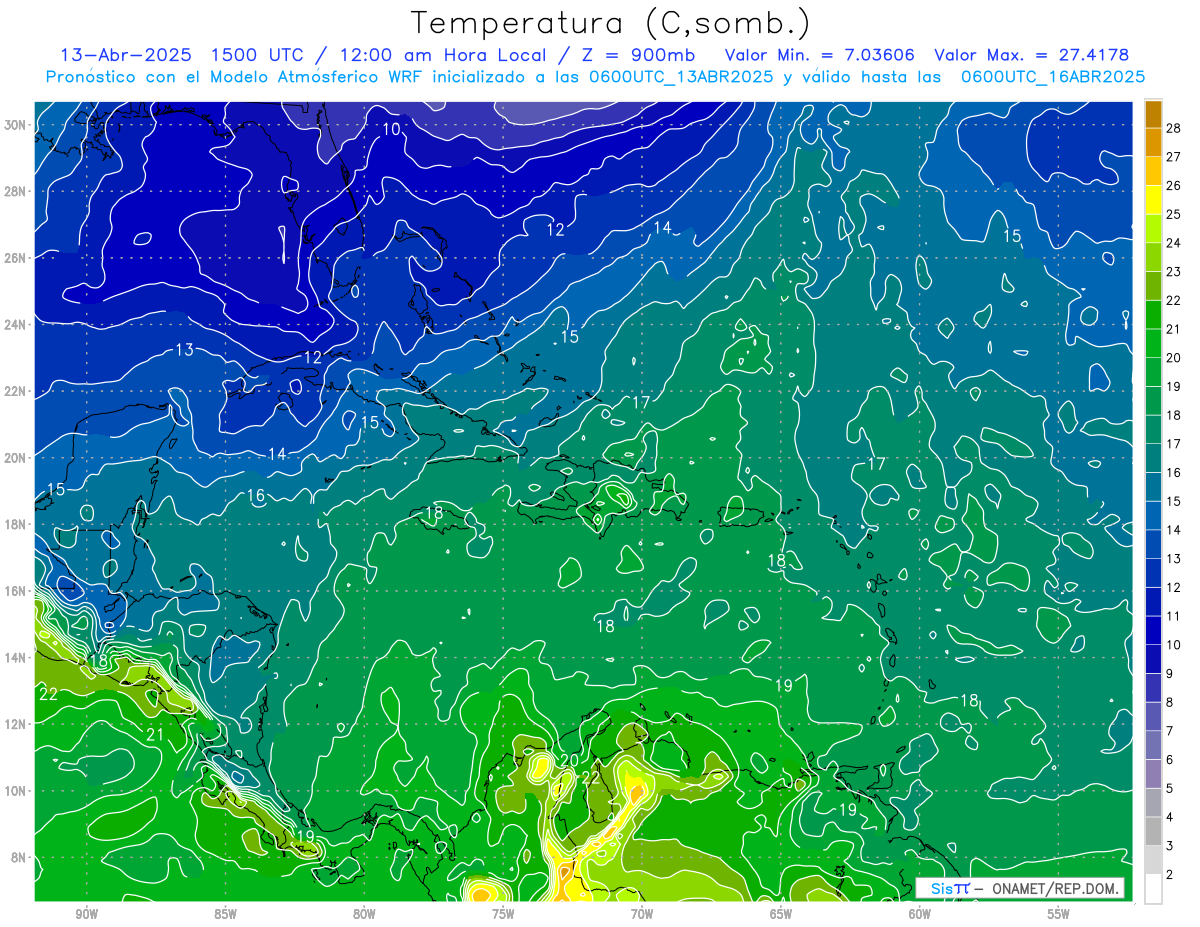Click the color scale value 25
This screenshot has width=1200, height=927.
click(x=1174, y=214)
